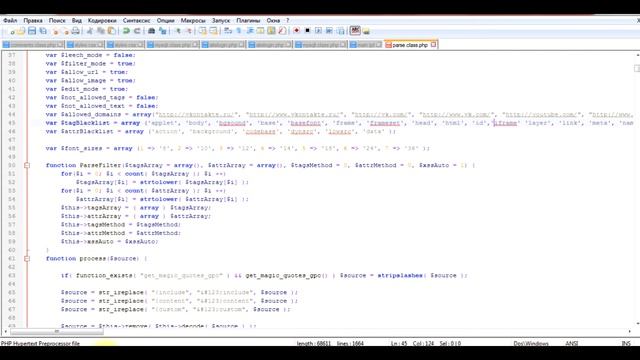
Task: Open the Синтаксис menu
Action: pos(136,20)
